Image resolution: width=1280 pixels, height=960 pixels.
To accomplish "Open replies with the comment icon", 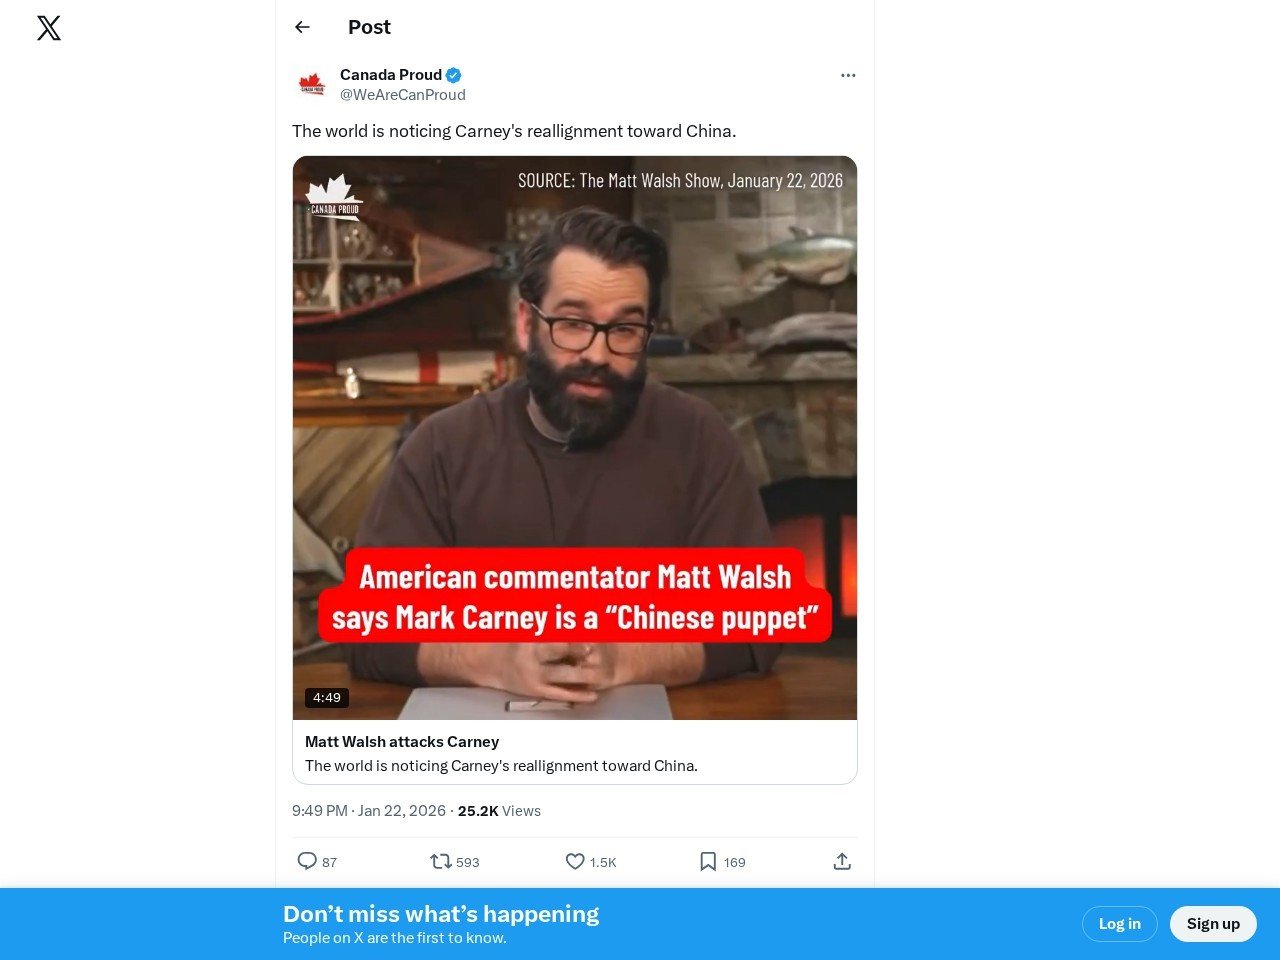I will tap(307, 861).
